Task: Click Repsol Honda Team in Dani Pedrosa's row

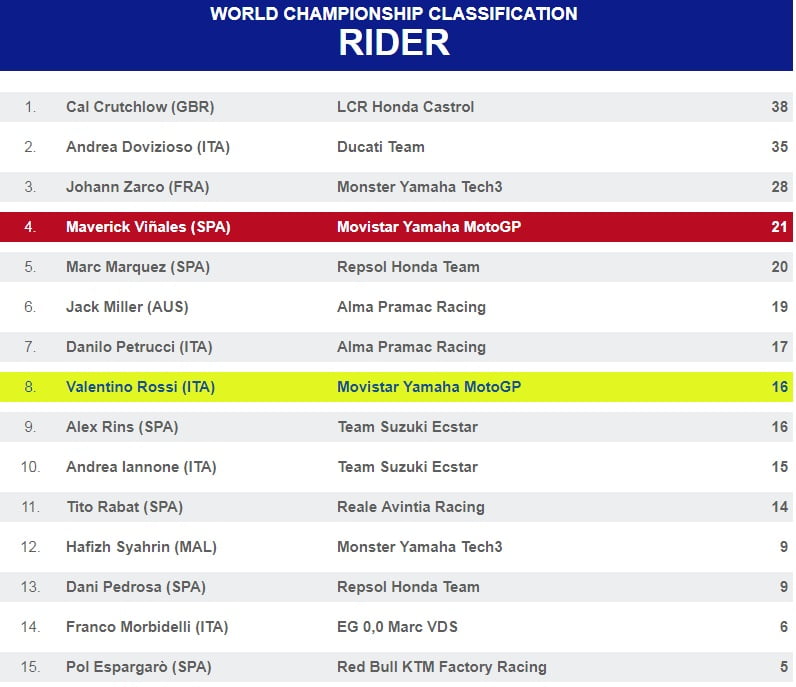Action: [x=408, y=587]
